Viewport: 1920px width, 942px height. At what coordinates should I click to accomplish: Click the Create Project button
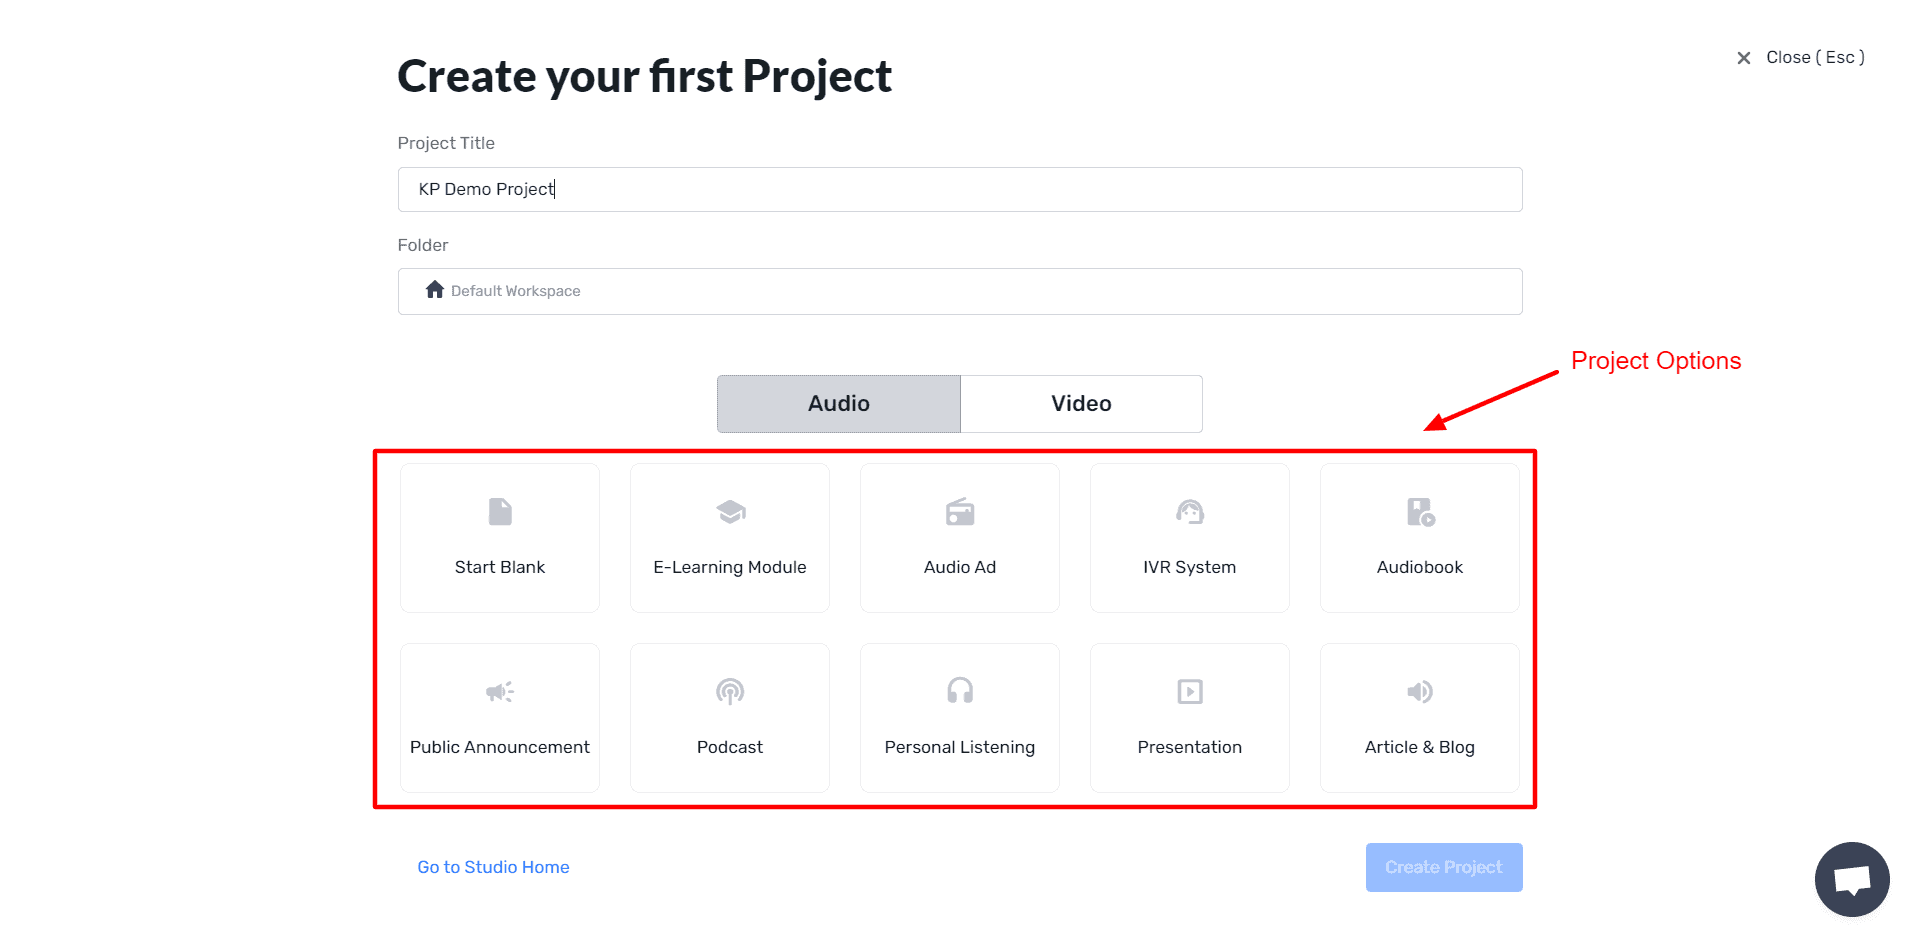click(x=1443, y=867)
